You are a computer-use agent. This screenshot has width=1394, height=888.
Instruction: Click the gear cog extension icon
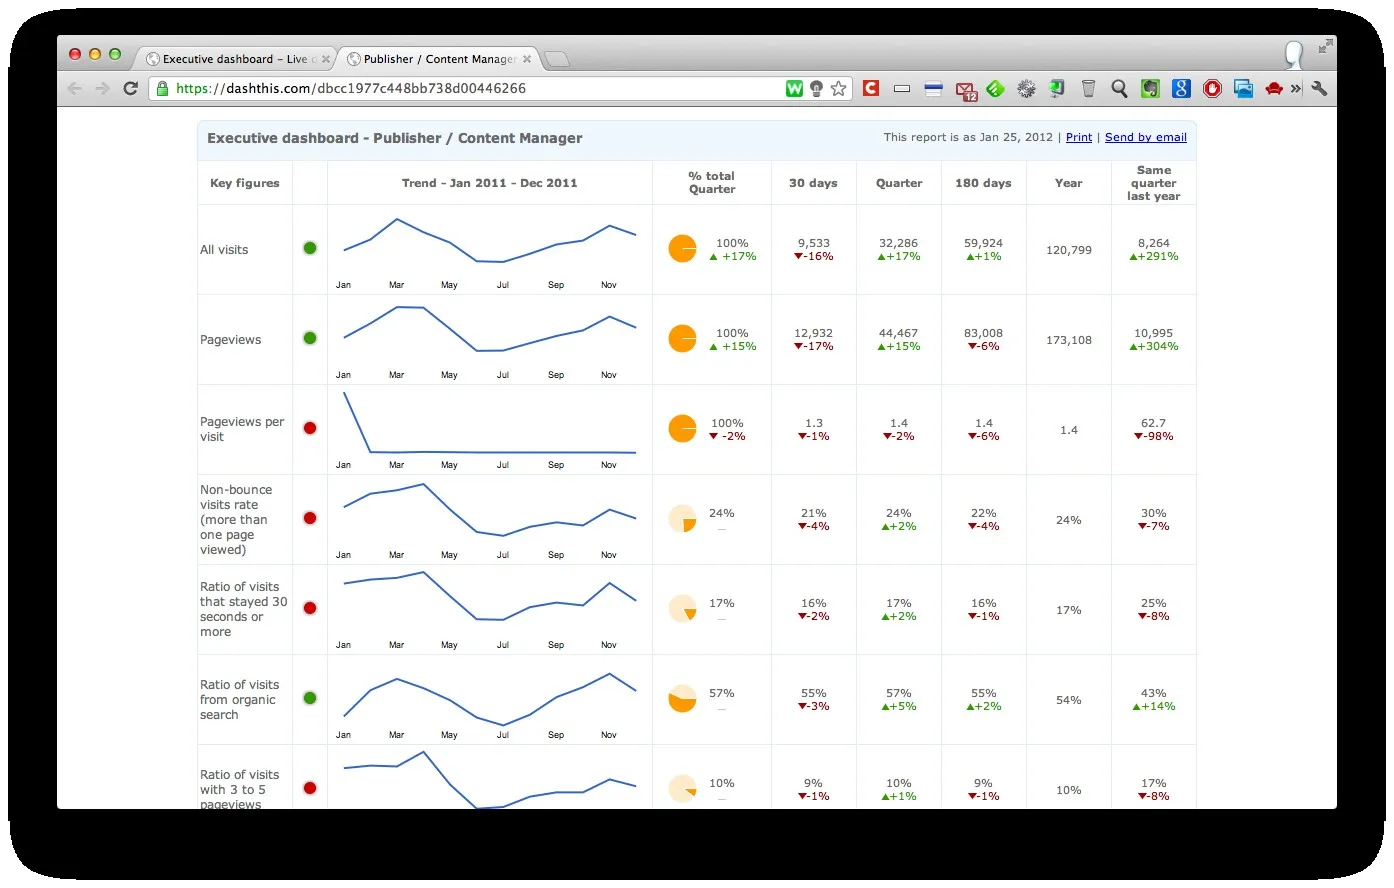pos(1026,88)
